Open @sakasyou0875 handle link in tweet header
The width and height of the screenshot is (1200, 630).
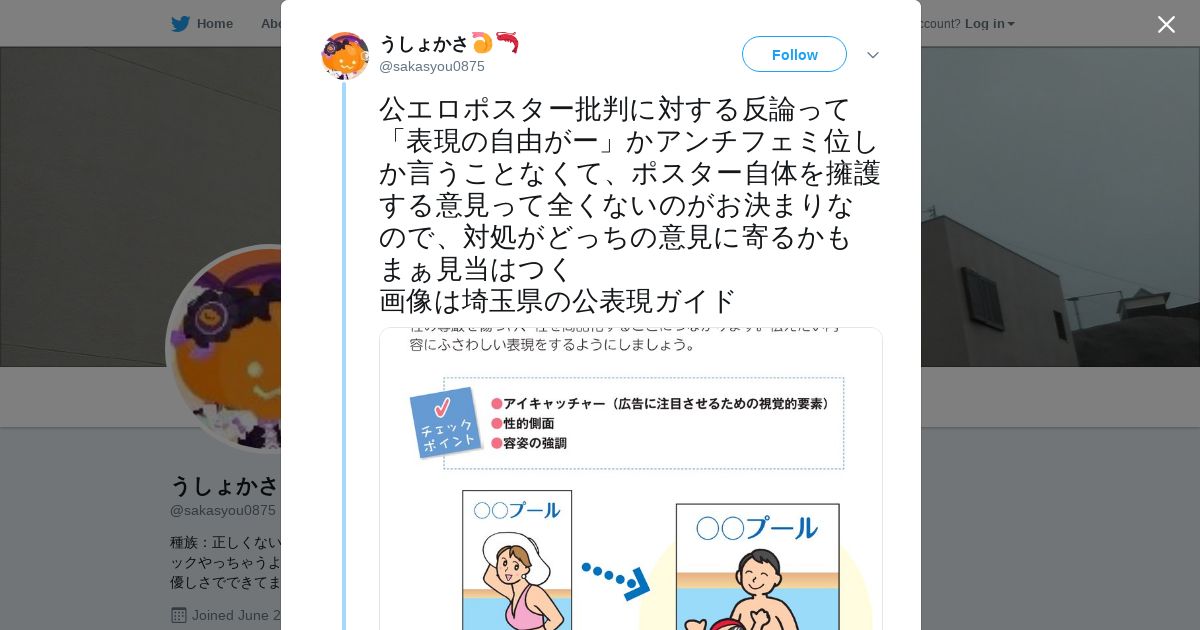tap(432, 66)
